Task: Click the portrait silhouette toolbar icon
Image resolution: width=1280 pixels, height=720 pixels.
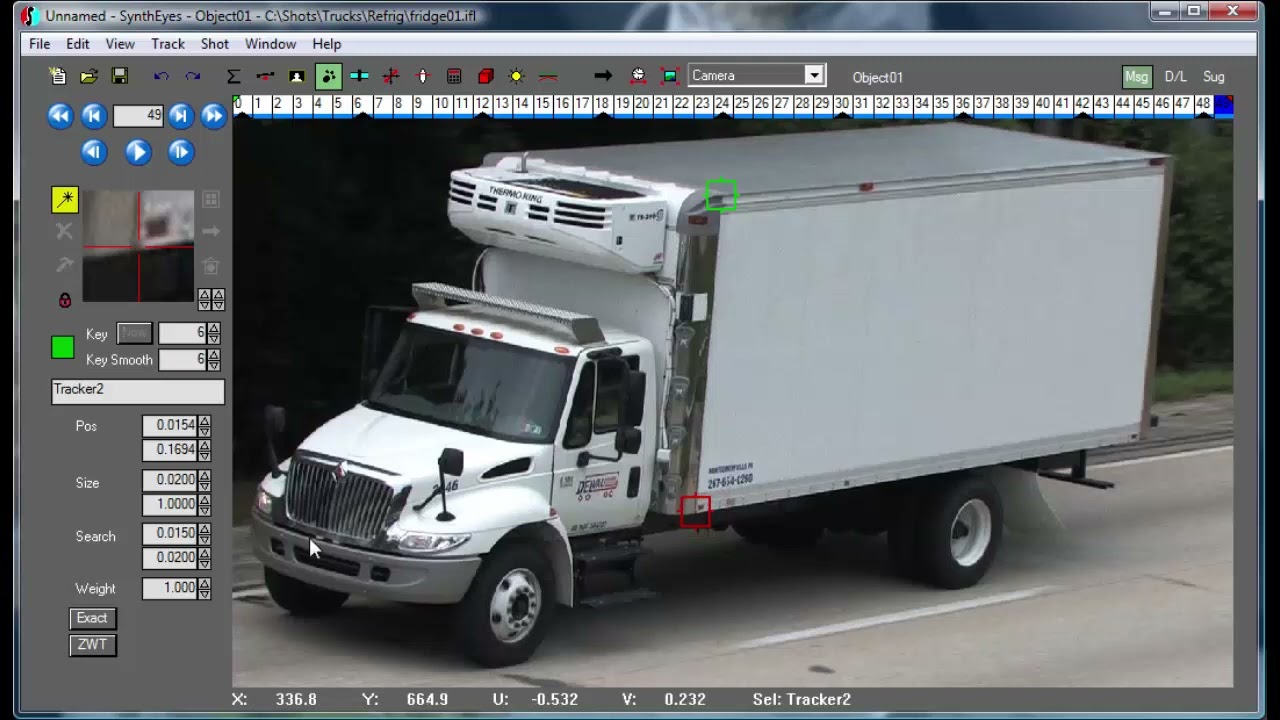Action: [296, 76]
